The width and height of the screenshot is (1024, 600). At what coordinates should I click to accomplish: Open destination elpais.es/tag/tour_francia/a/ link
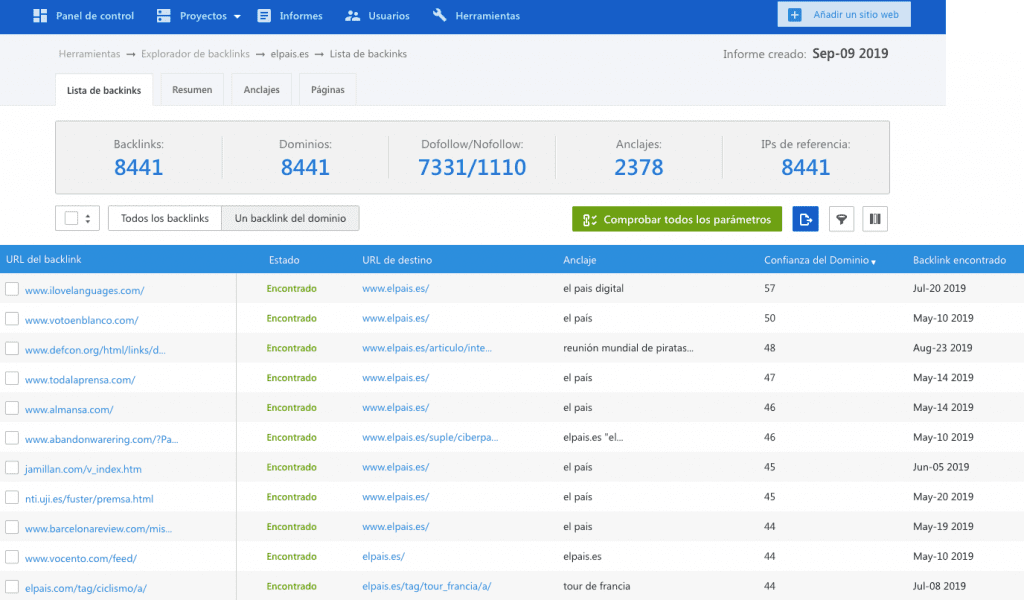pos(427,586)
